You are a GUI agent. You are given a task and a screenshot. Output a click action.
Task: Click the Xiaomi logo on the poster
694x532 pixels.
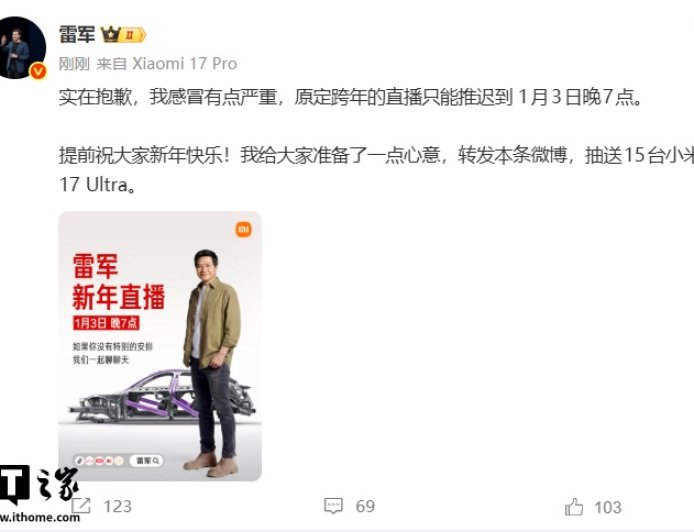click(x=243, y=229)
